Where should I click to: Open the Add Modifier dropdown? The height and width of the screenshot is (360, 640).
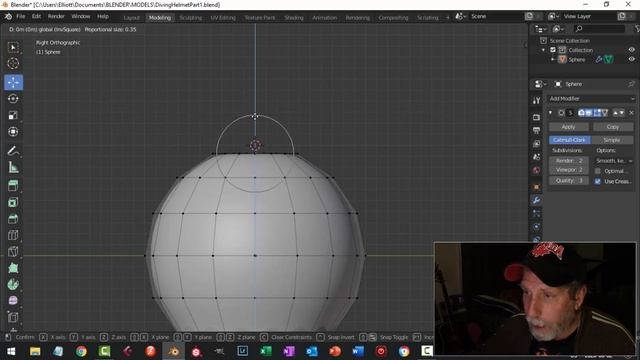[591, 99]
